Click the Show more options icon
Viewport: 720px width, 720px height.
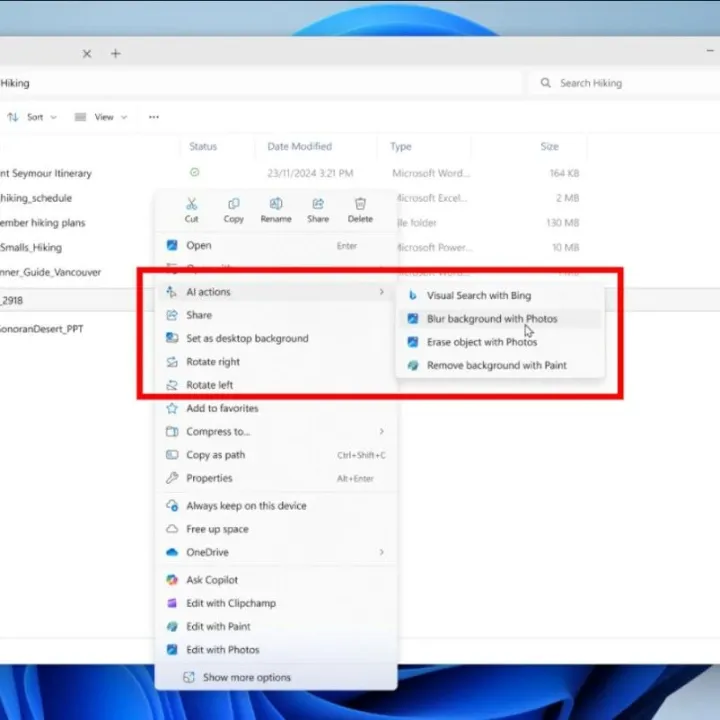coord(189,677)
